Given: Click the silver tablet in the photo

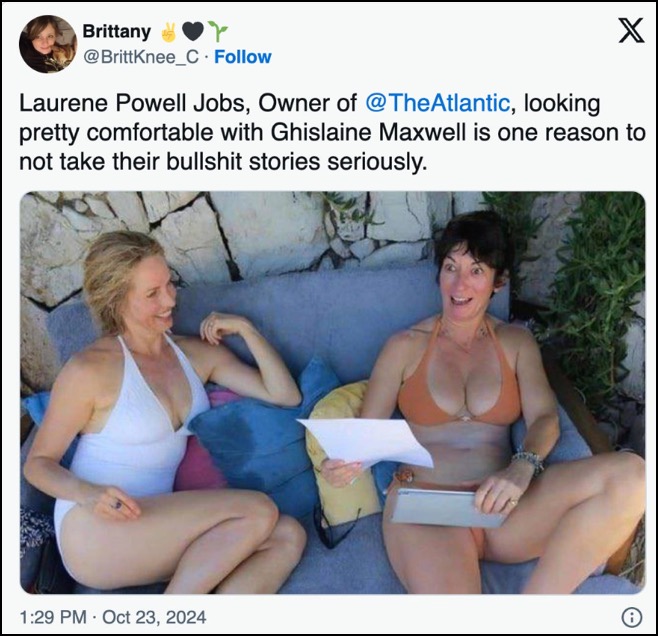Looking at the screenshot, I should [x=445, y=508].
